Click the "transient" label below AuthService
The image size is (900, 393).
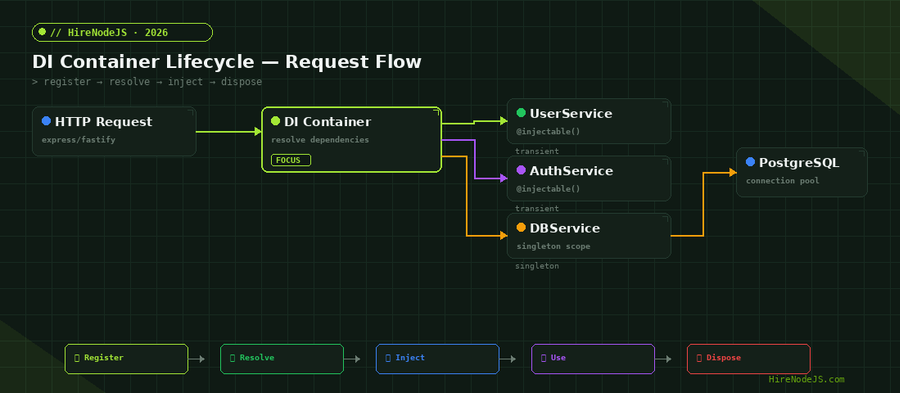[x=537, y=209]
